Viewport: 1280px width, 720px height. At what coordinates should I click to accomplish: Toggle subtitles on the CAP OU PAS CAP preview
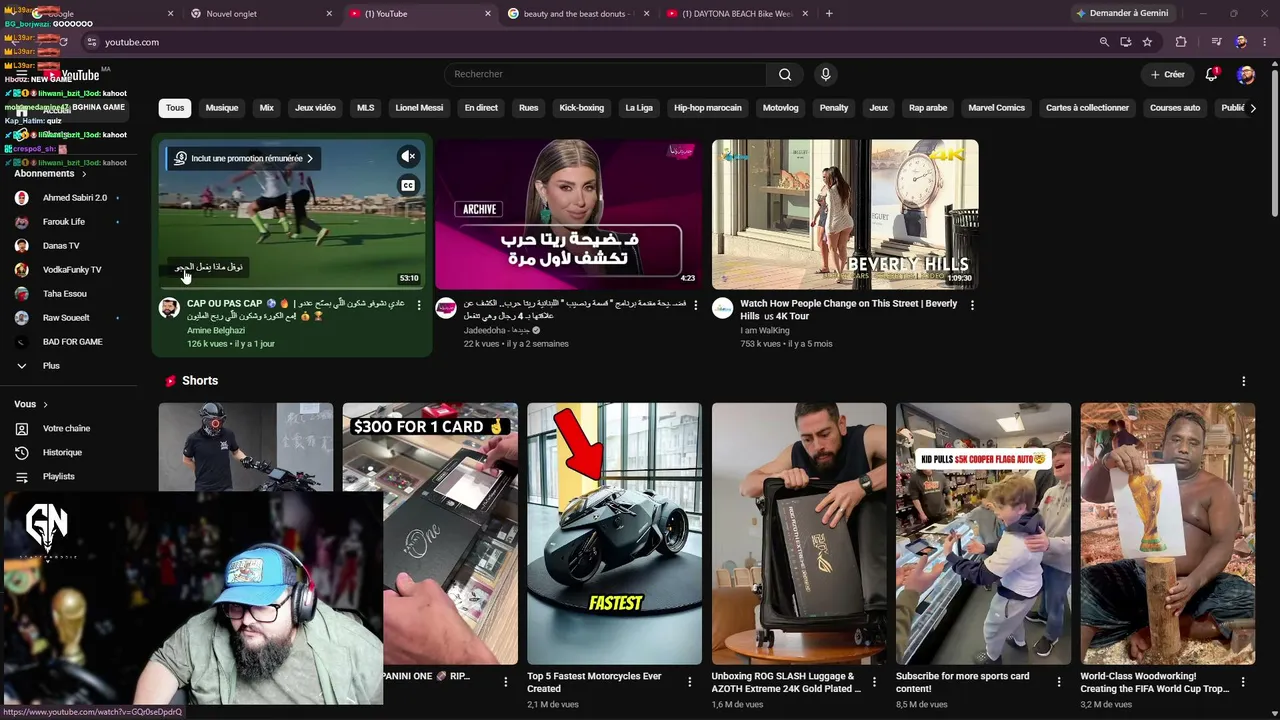[x=408, y=185]
